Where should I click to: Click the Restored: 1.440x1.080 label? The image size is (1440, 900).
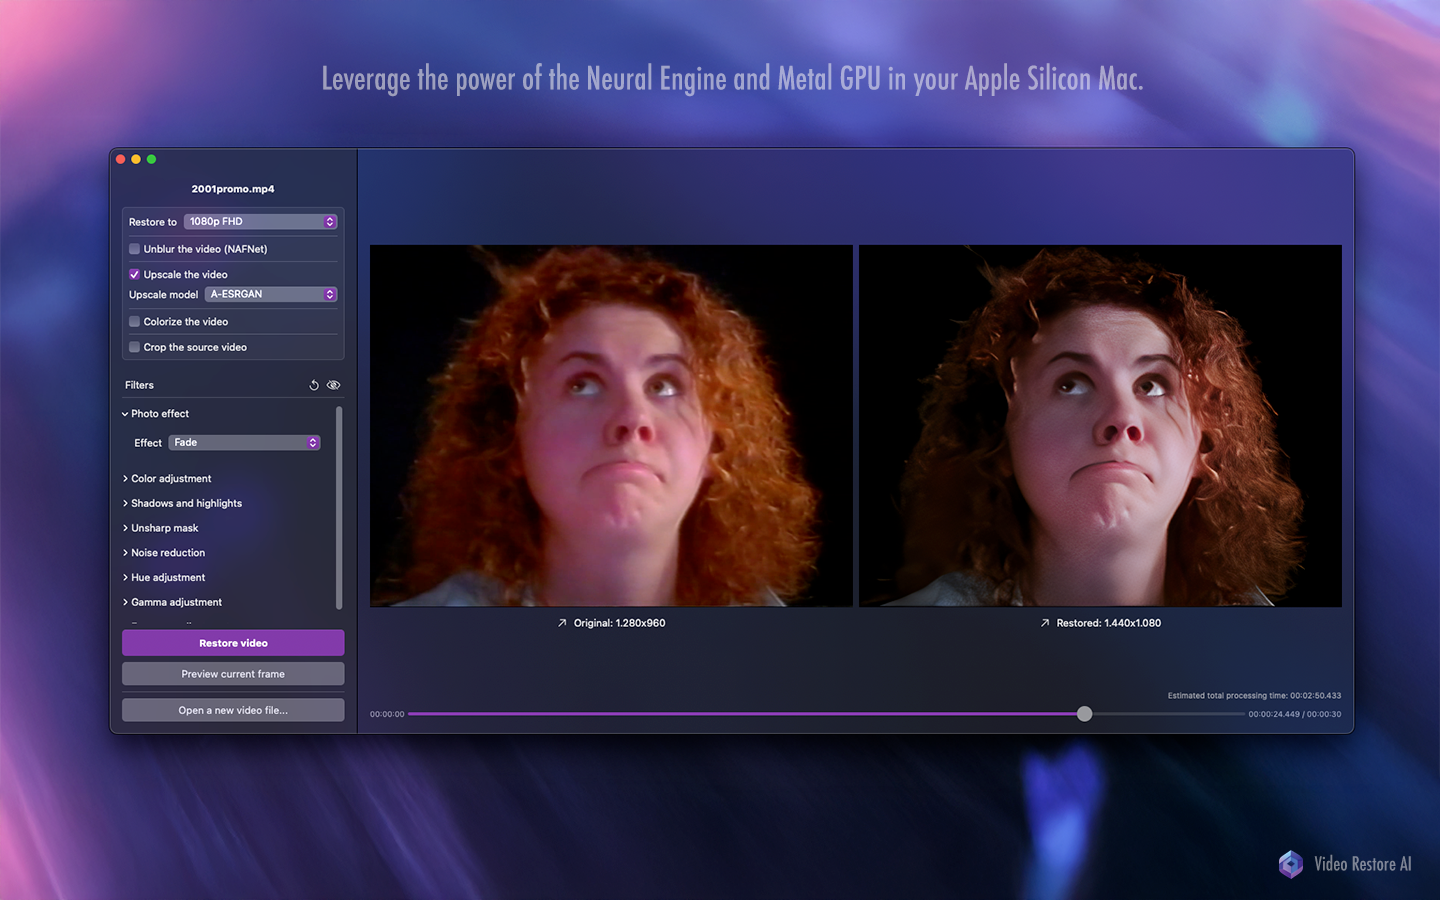coord(1109,623)
